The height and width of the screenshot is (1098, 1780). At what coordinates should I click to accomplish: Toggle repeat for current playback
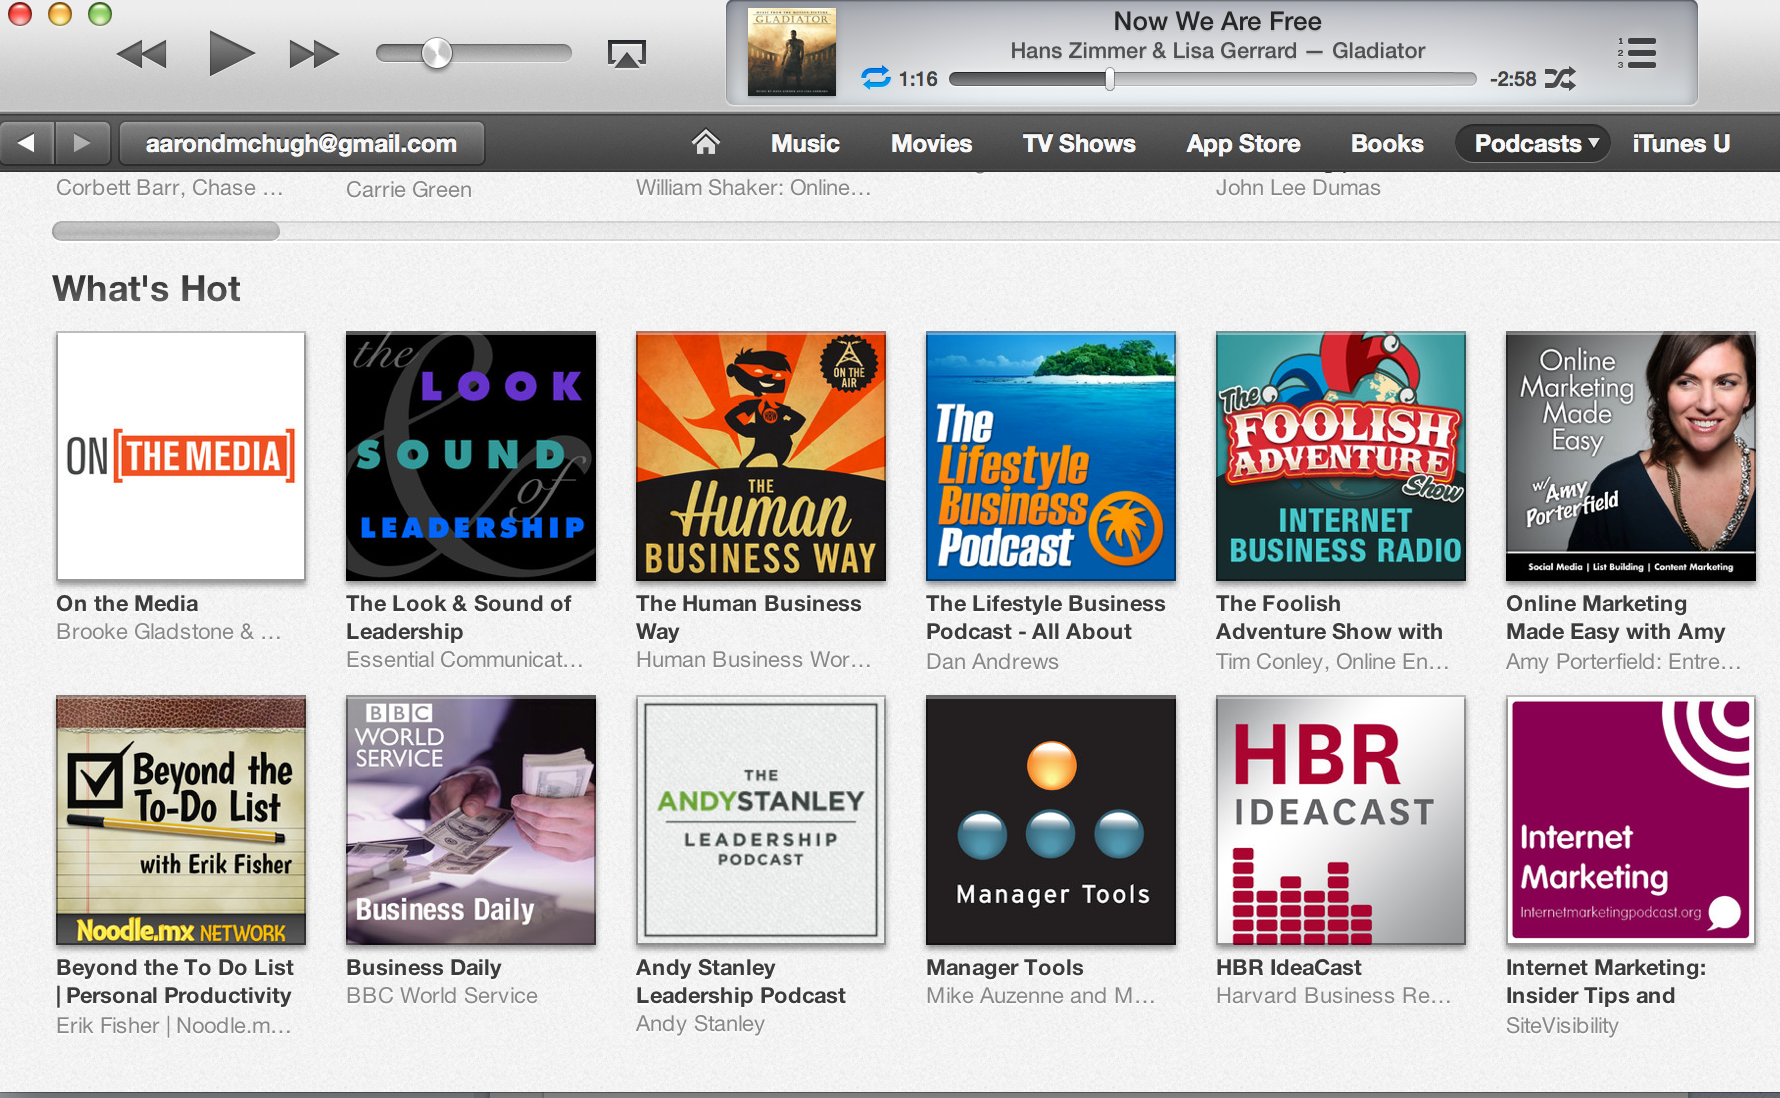875,78
